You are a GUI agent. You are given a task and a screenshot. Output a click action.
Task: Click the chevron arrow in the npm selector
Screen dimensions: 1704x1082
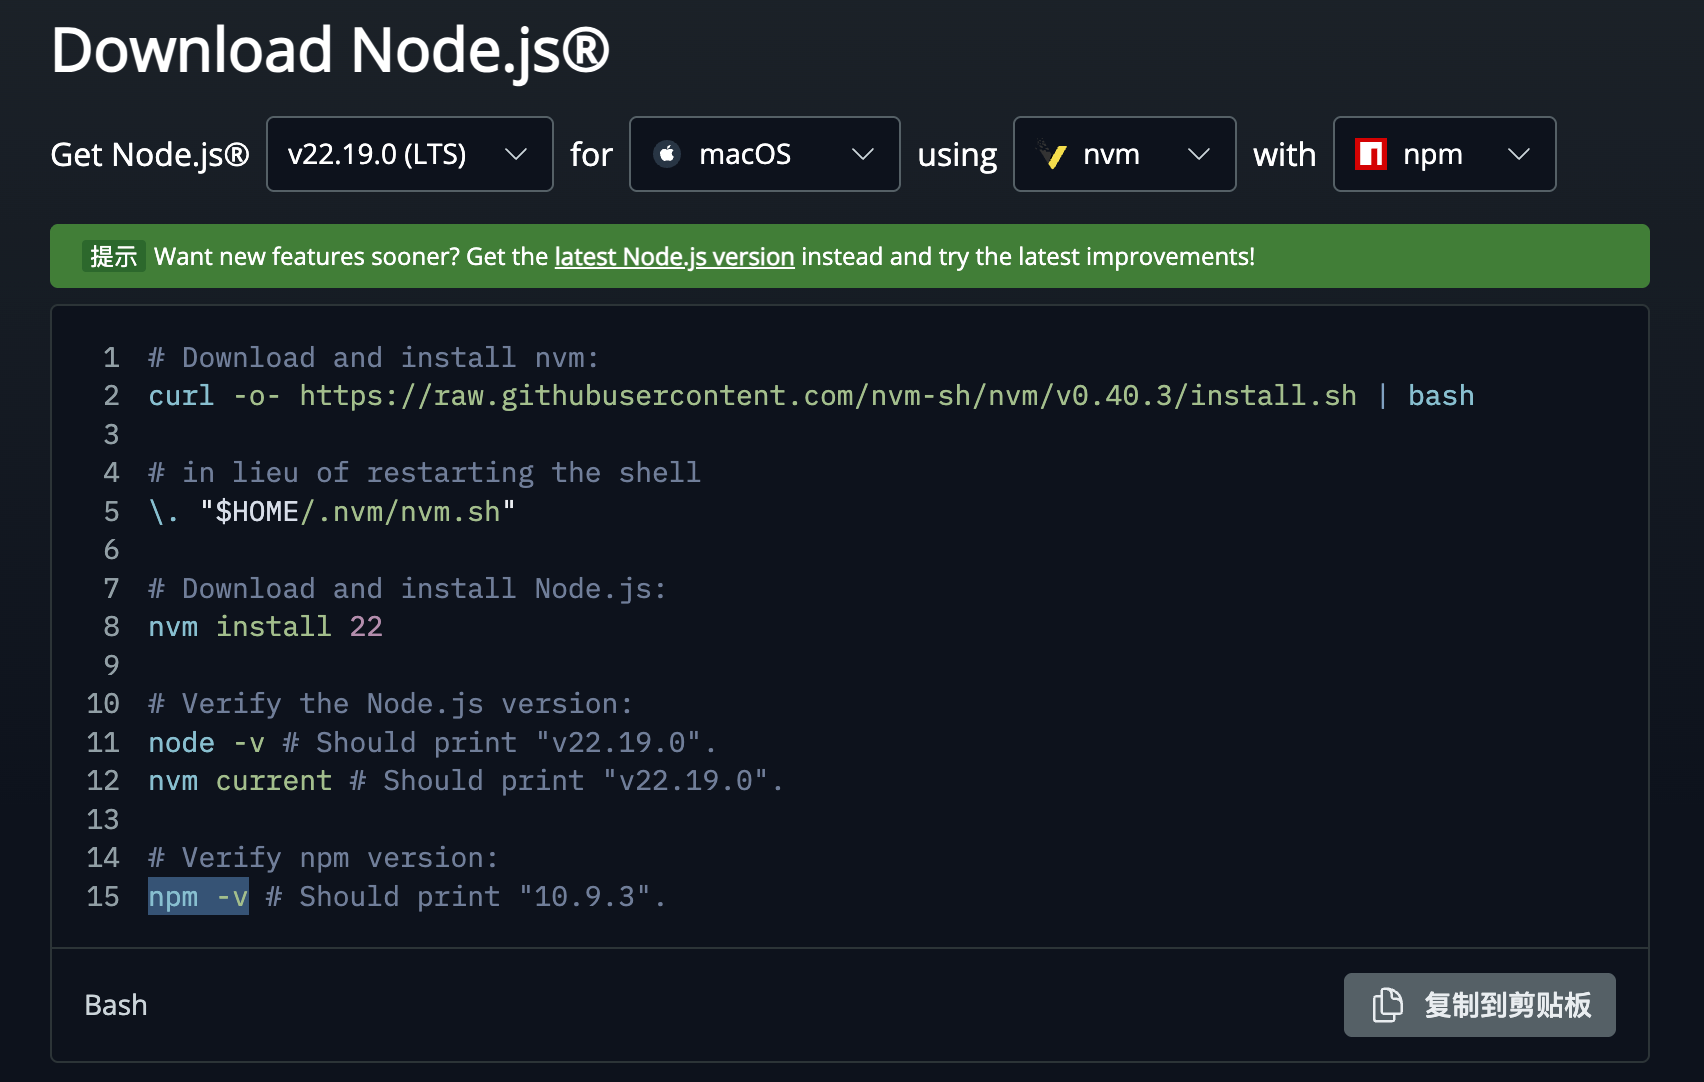point(1518,154)
